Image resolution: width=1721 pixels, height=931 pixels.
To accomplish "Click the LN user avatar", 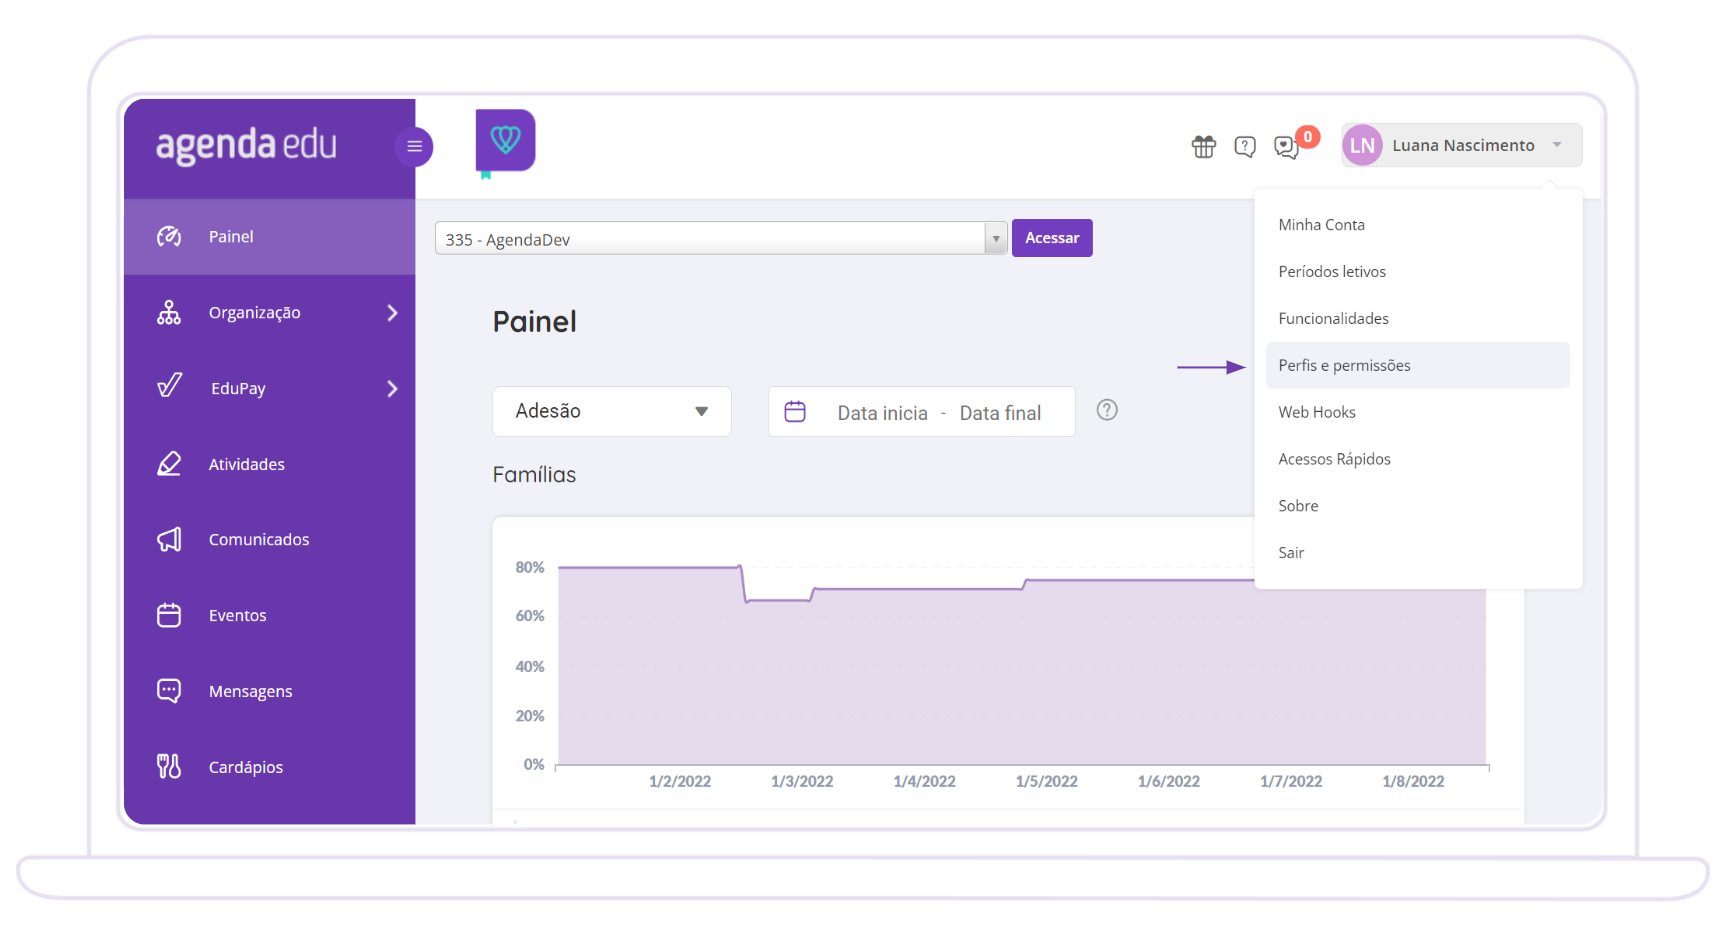I will 1362,145.
